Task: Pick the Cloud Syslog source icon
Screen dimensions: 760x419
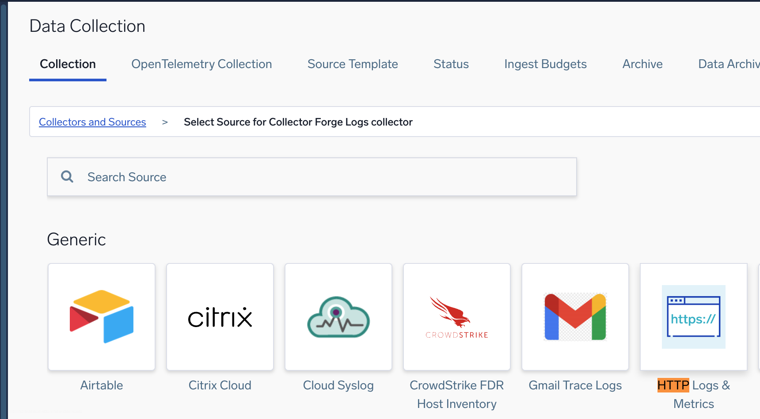Action: [x=338, y=317]
